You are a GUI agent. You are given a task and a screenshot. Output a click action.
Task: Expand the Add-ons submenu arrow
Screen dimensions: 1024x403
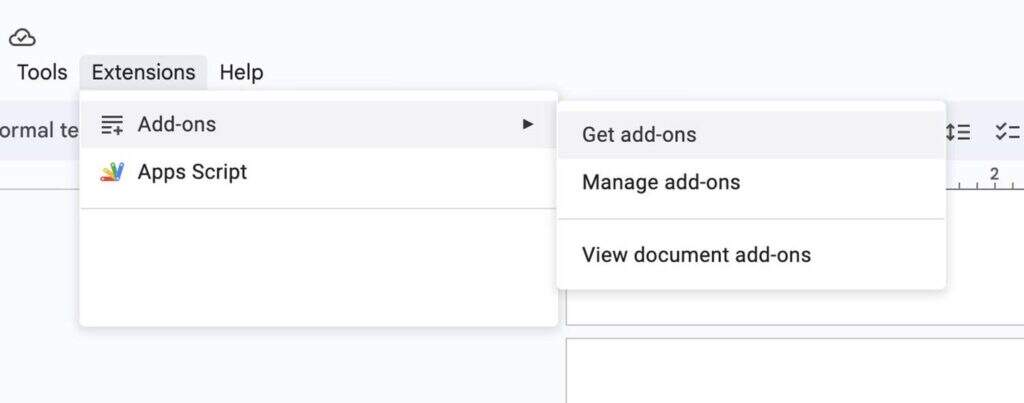pyautogui.click(x=528, y=124)
